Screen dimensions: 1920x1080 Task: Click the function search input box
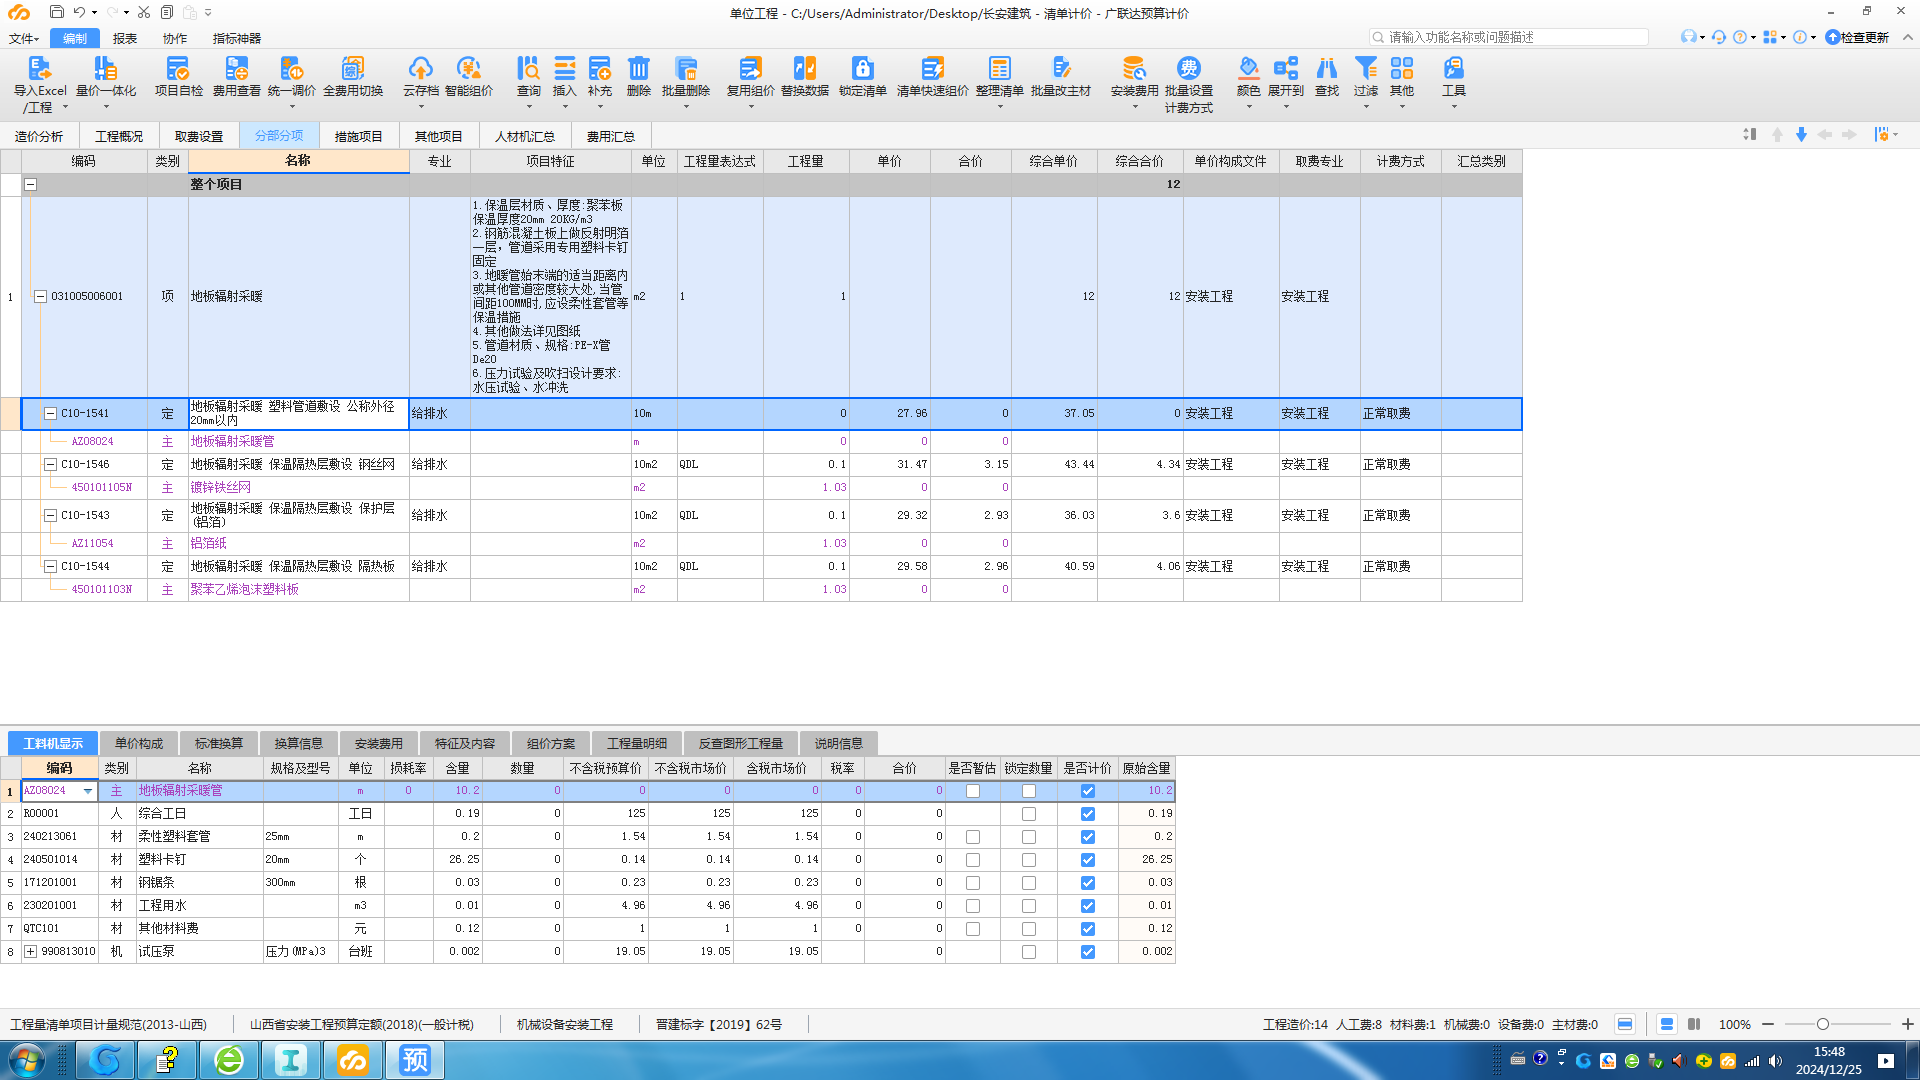1509,37
